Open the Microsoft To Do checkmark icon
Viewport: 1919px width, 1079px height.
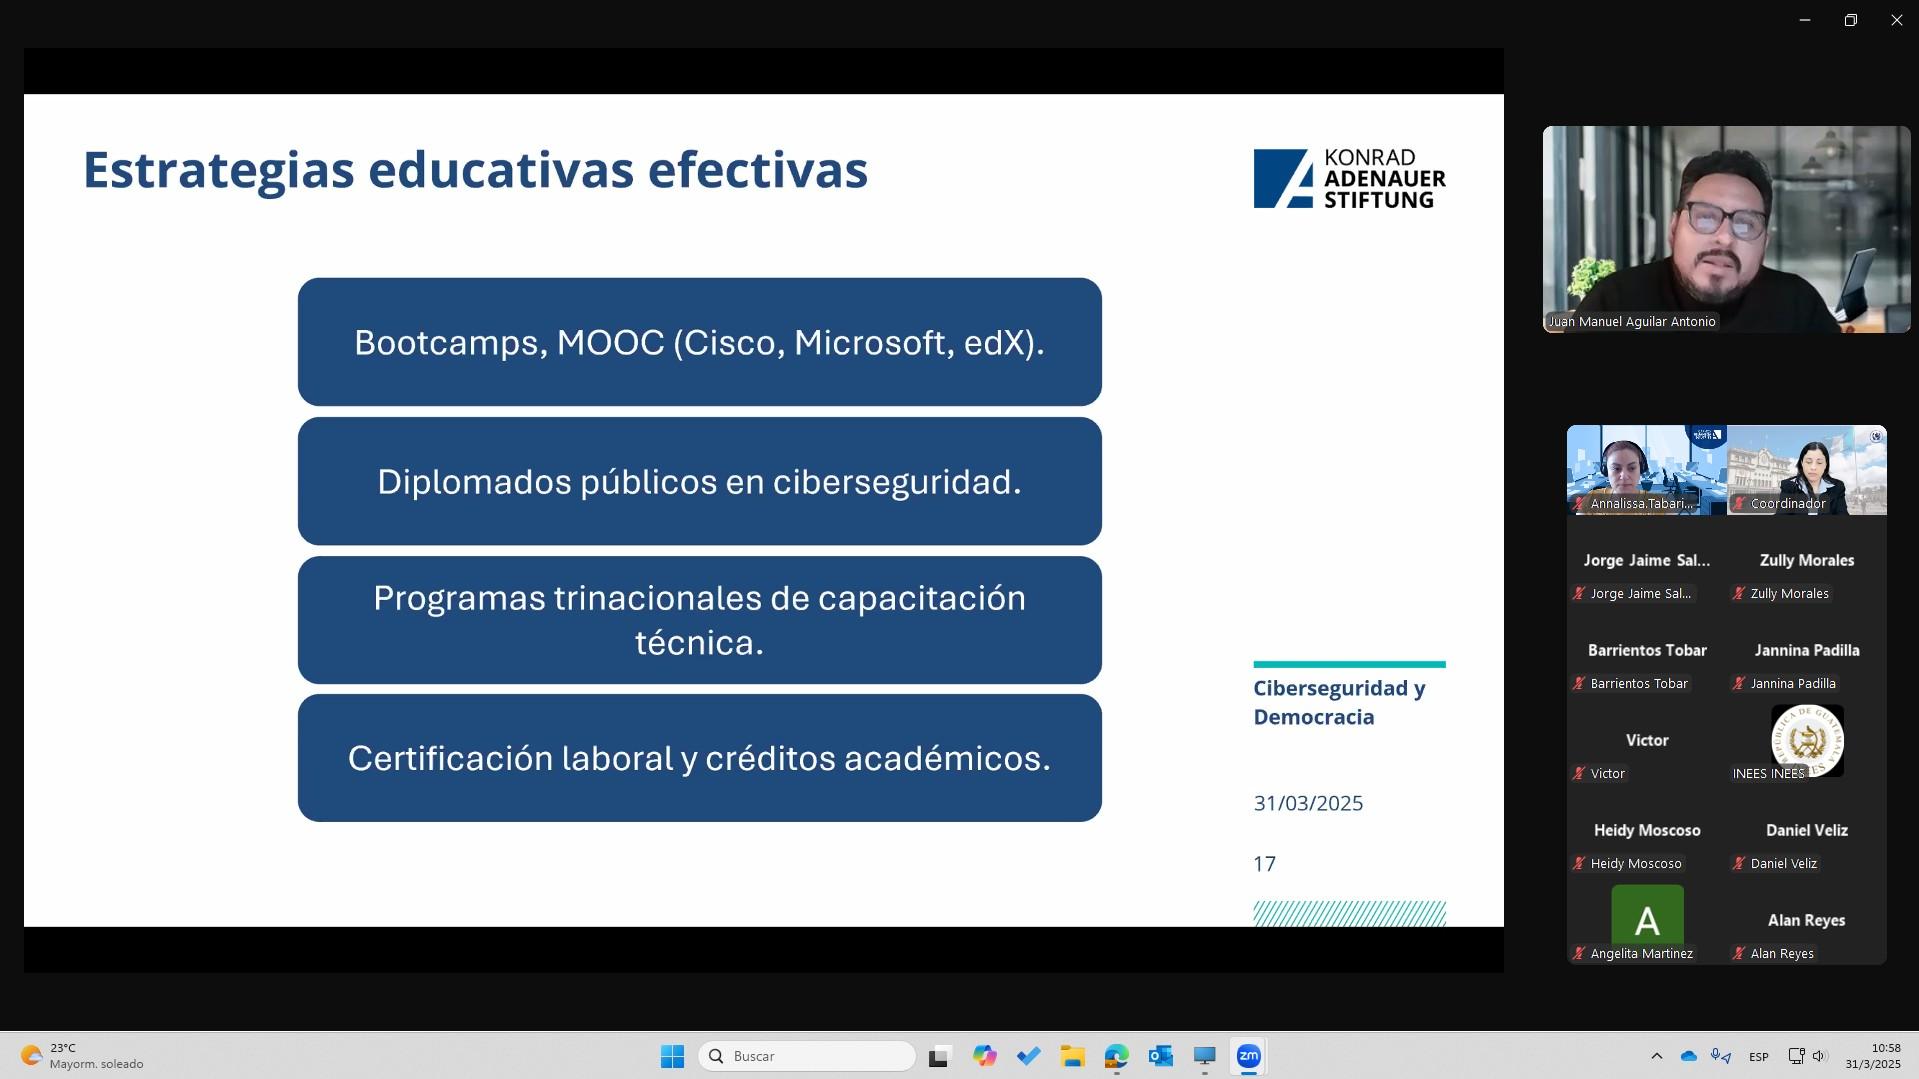coord(1028,1056)
